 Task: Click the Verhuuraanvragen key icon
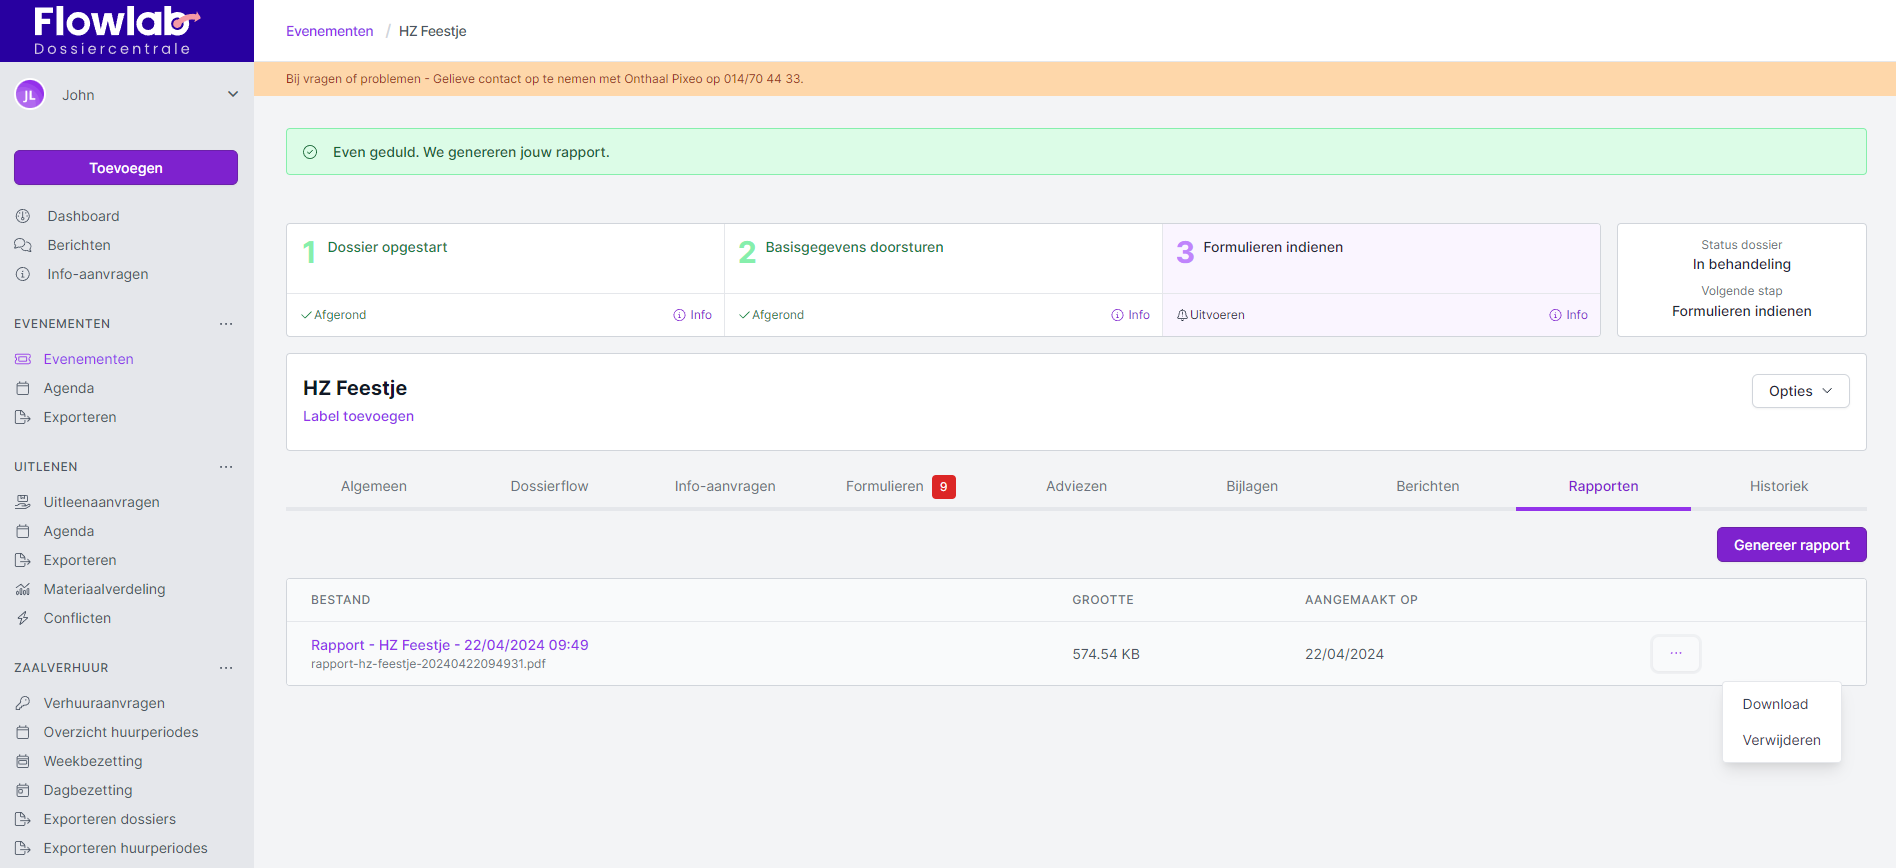pos(23,703)
